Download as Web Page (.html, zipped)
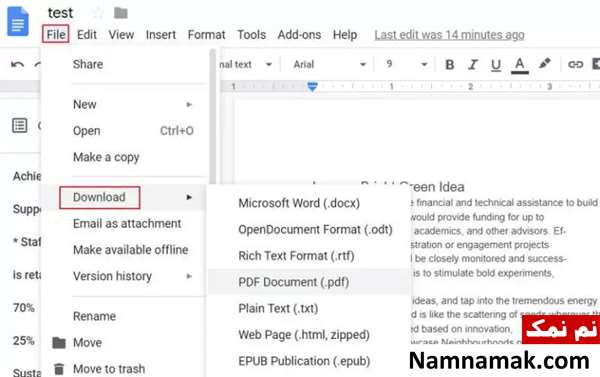The image size is (600, 377). pyautogui.click(x=309, y=335)
